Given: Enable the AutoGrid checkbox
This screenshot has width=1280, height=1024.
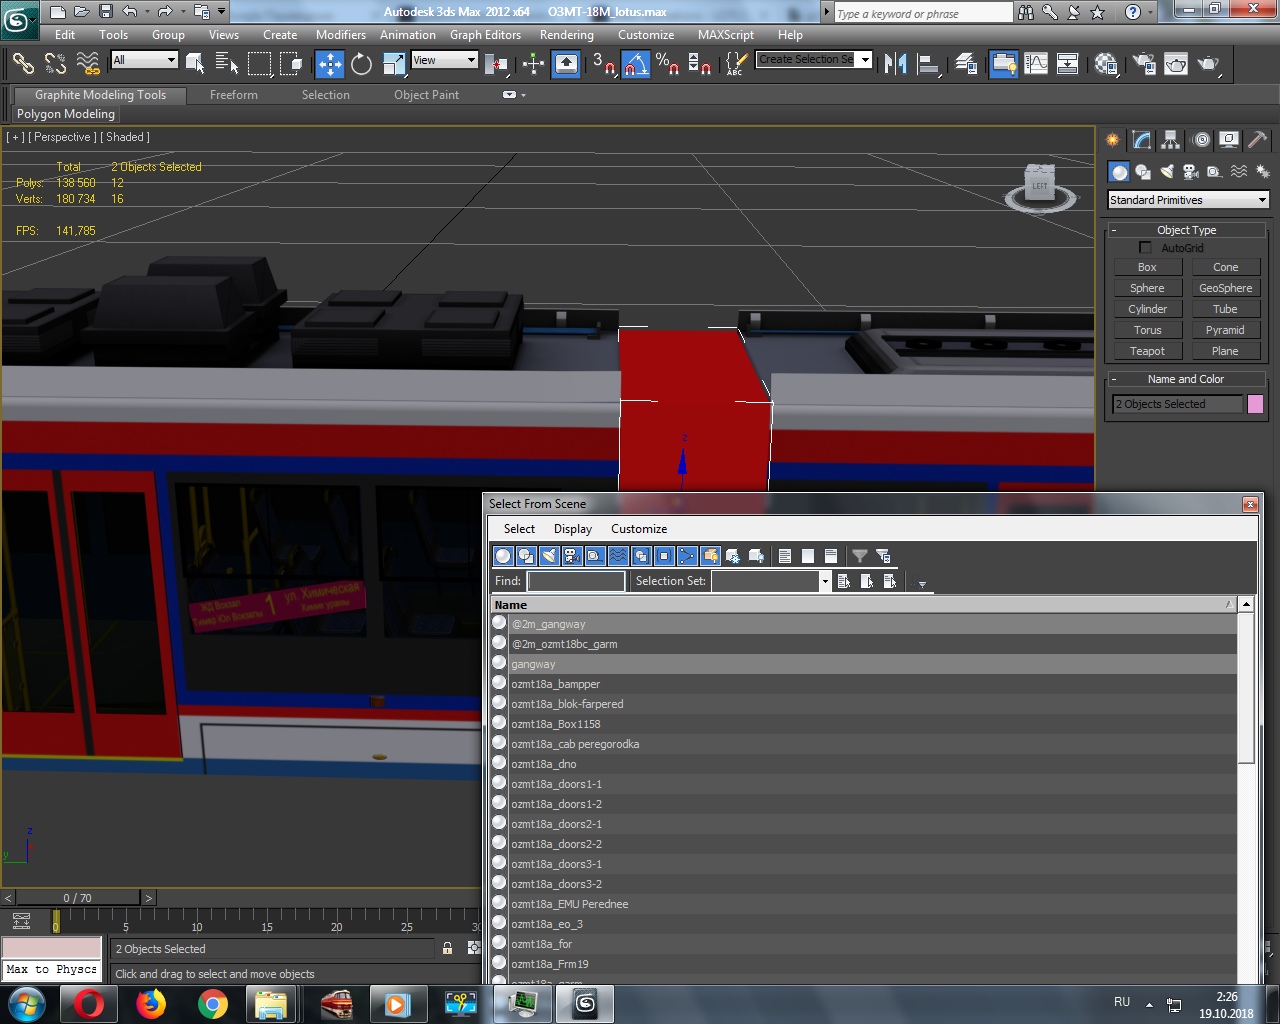Looking at the screenshot, I should point(1146,248).
